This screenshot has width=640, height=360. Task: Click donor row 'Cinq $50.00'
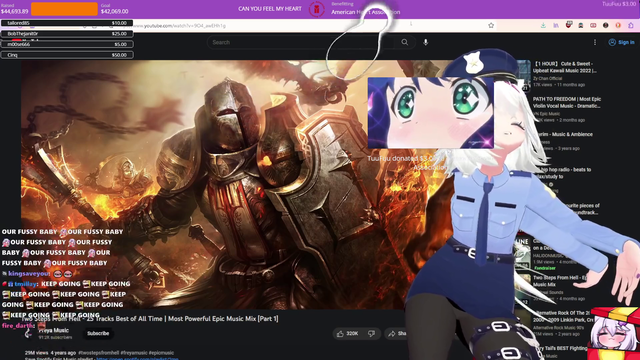click(x=67, y=55)
